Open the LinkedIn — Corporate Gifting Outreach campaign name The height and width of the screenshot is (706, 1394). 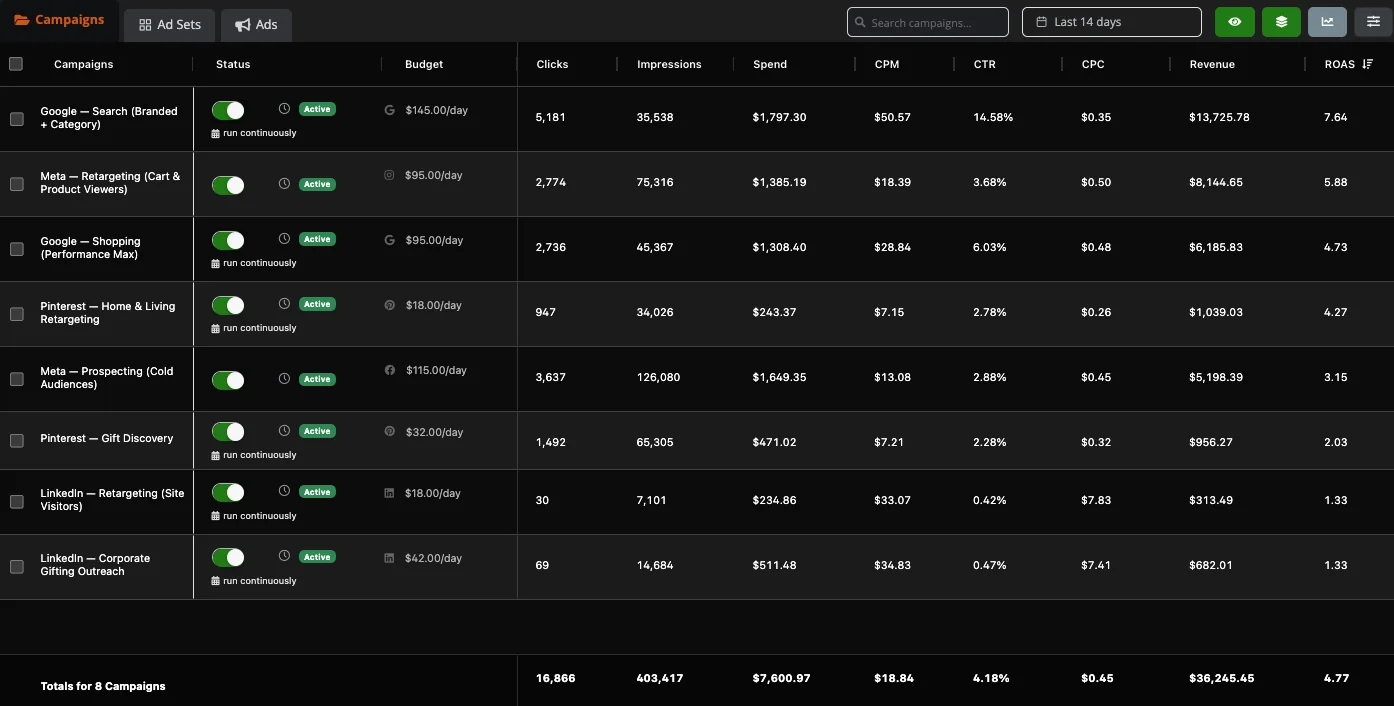95,565
